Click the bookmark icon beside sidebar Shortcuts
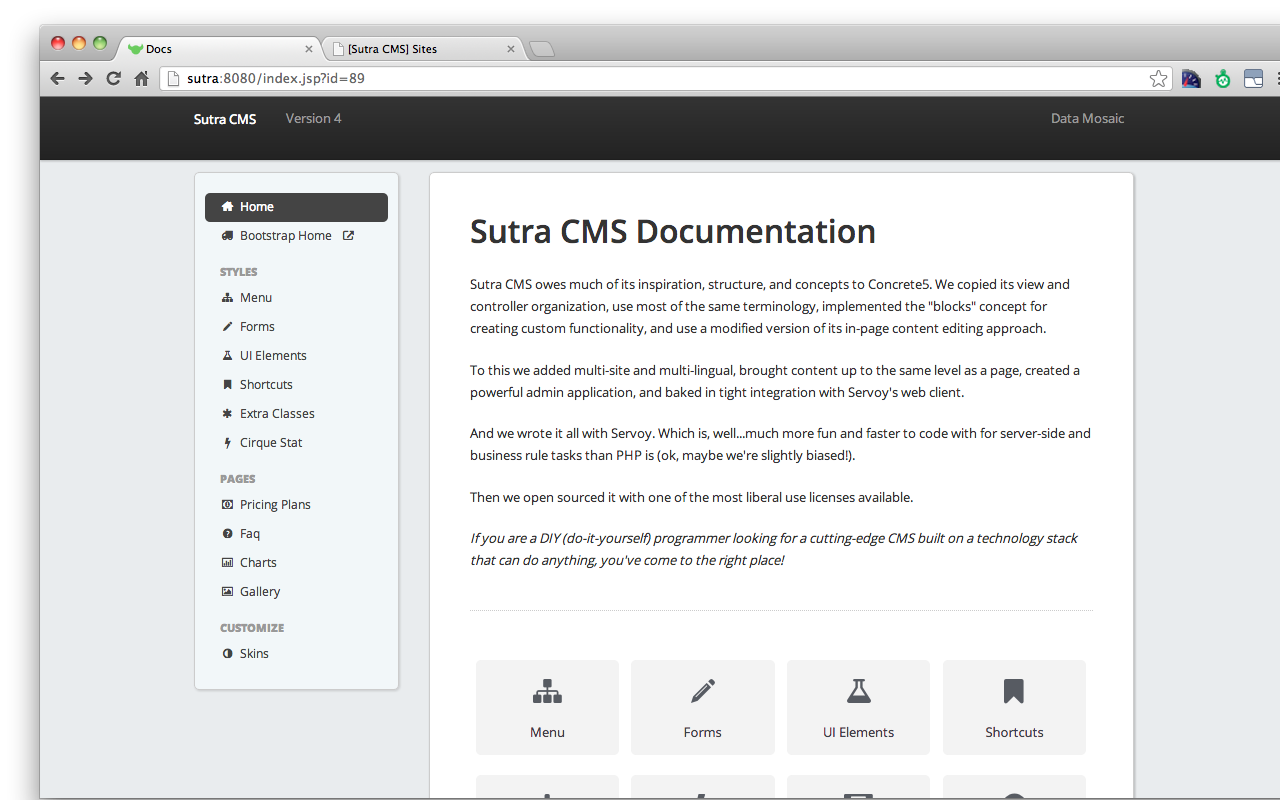This screenshot has height=800, width=1280. [x=227, y=385]
